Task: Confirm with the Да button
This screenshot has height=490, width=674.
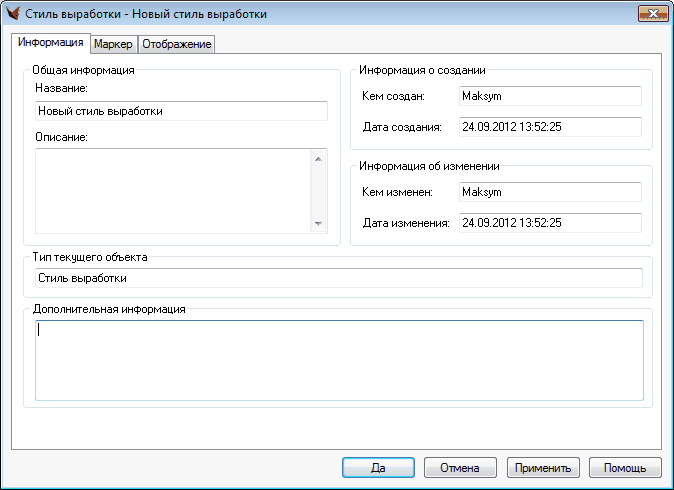Action: [378, 467]
